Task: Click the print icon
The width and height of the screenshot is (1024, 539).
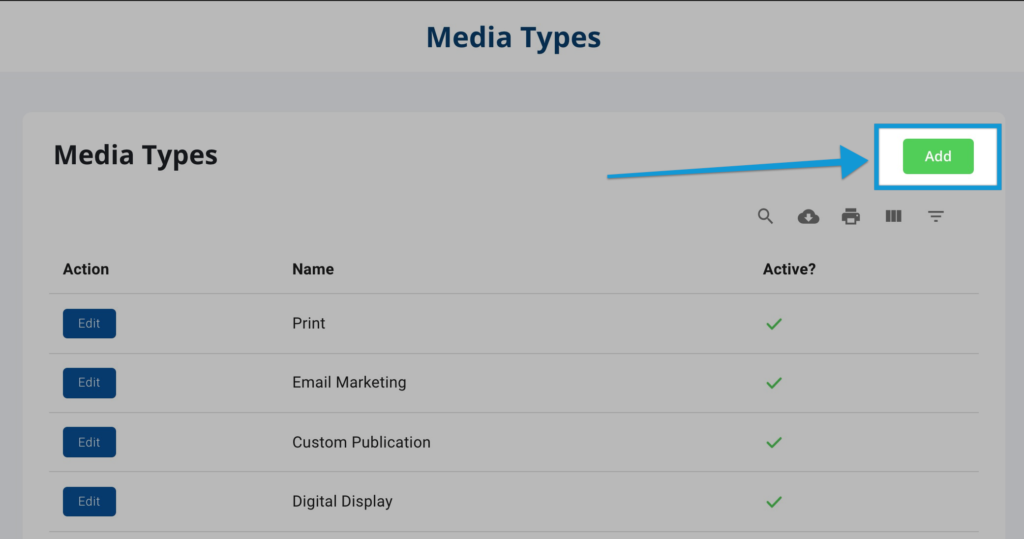Action: 851,216
